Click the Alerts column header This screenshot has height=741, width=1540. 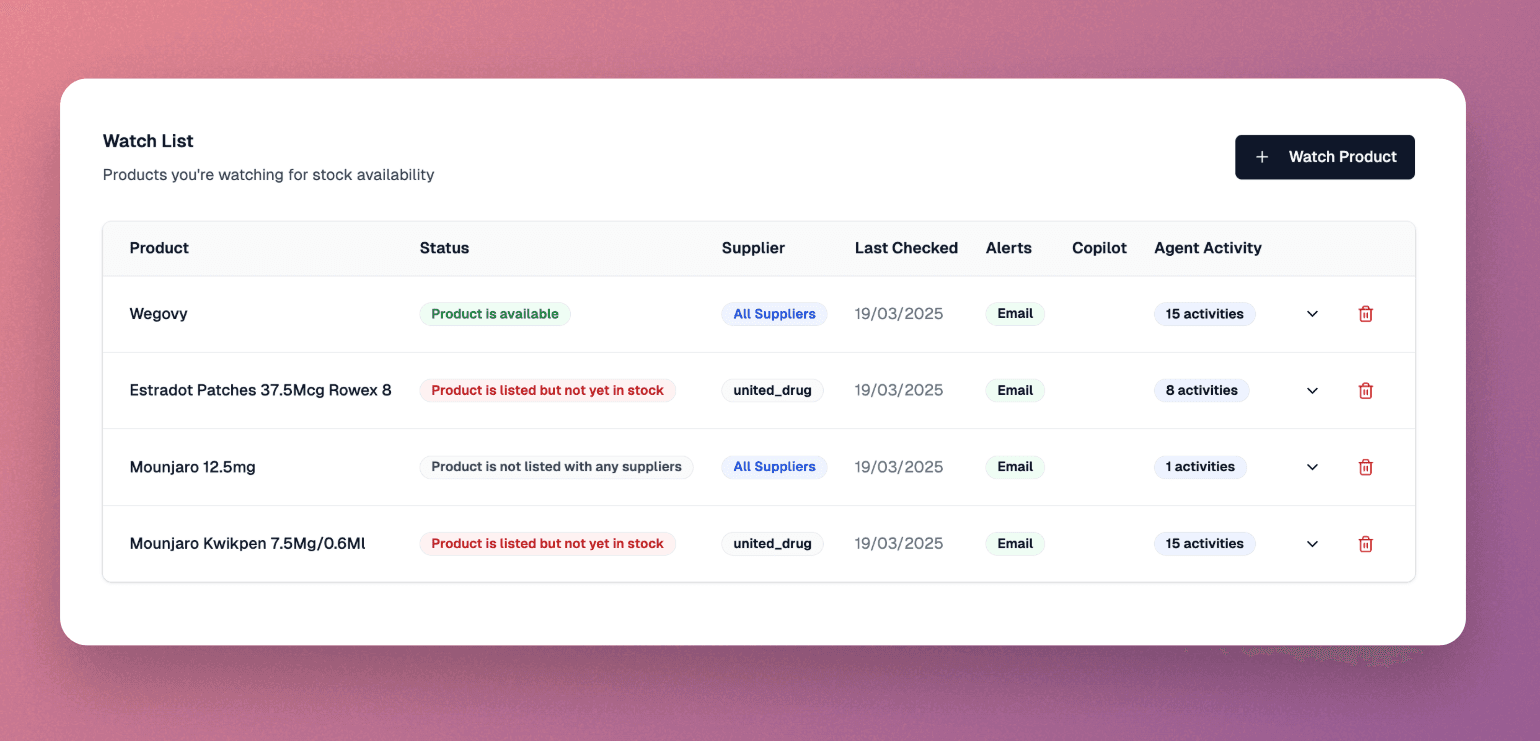pyautogui.click(x=1008, y=248)
